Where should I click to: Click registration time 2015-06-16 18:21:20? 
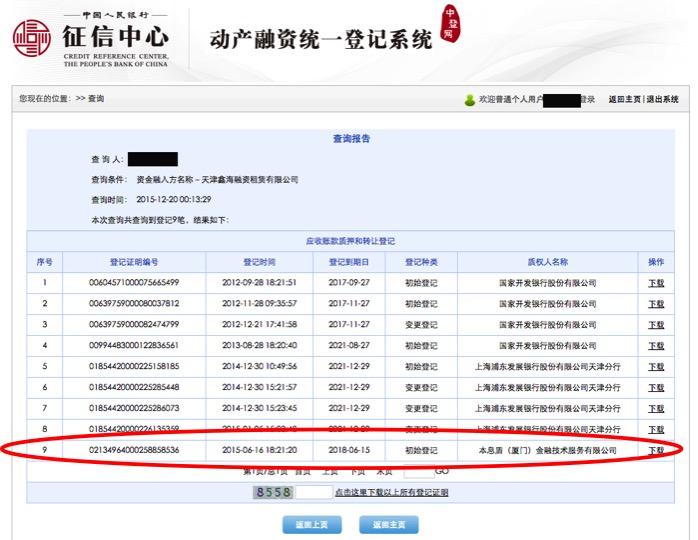[260, 450]
